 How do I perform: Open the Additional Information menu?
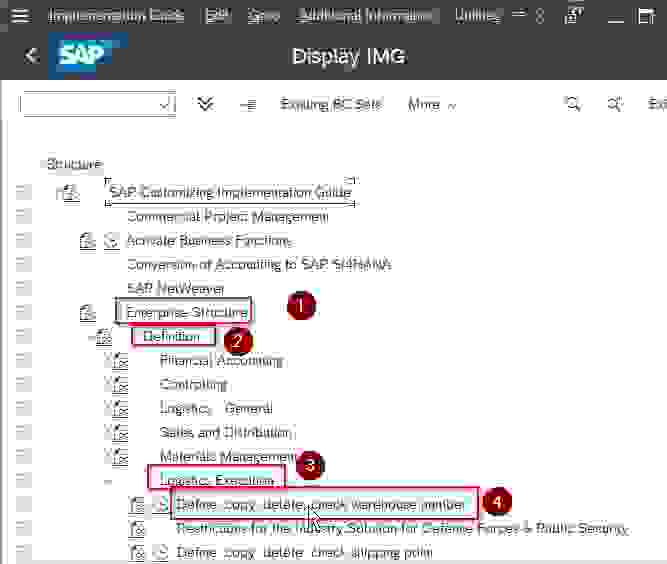point(366,16)
